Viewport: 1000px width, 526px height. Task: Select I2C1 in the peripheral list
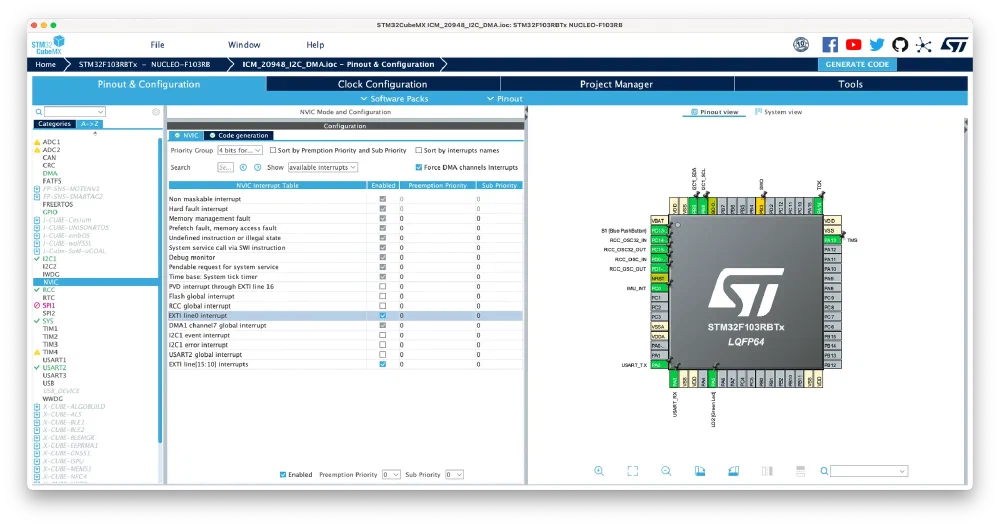(x=50, y=258)
